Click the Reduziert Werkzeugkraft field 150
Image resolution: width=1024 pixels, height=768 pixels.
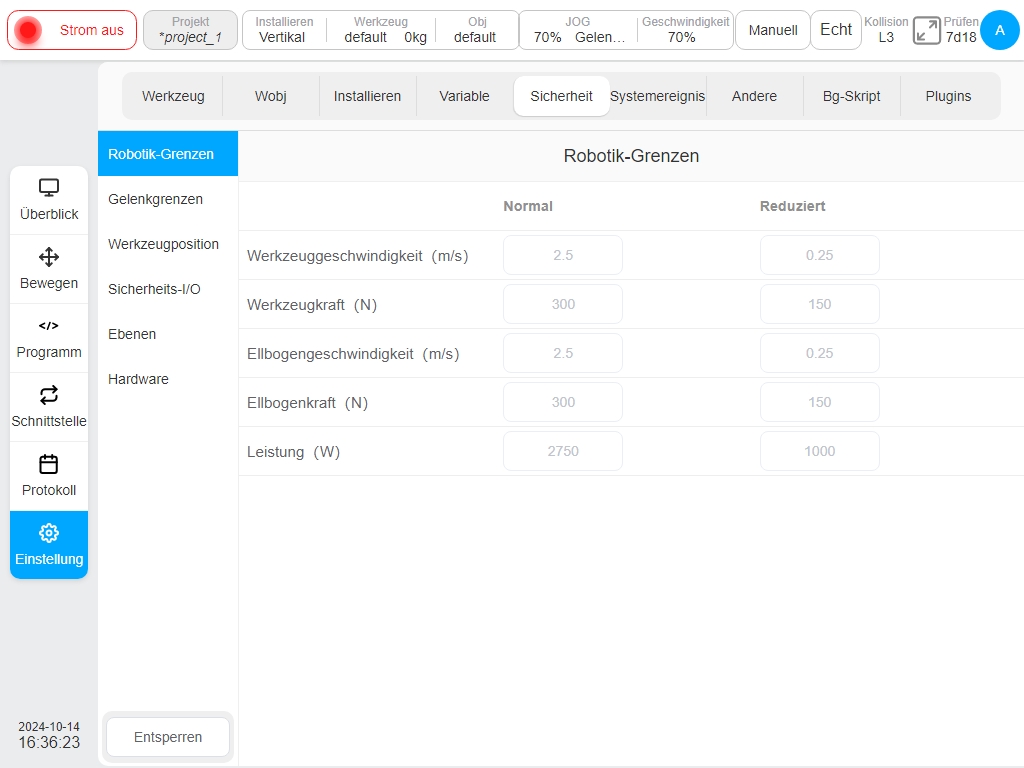[820, 304]
